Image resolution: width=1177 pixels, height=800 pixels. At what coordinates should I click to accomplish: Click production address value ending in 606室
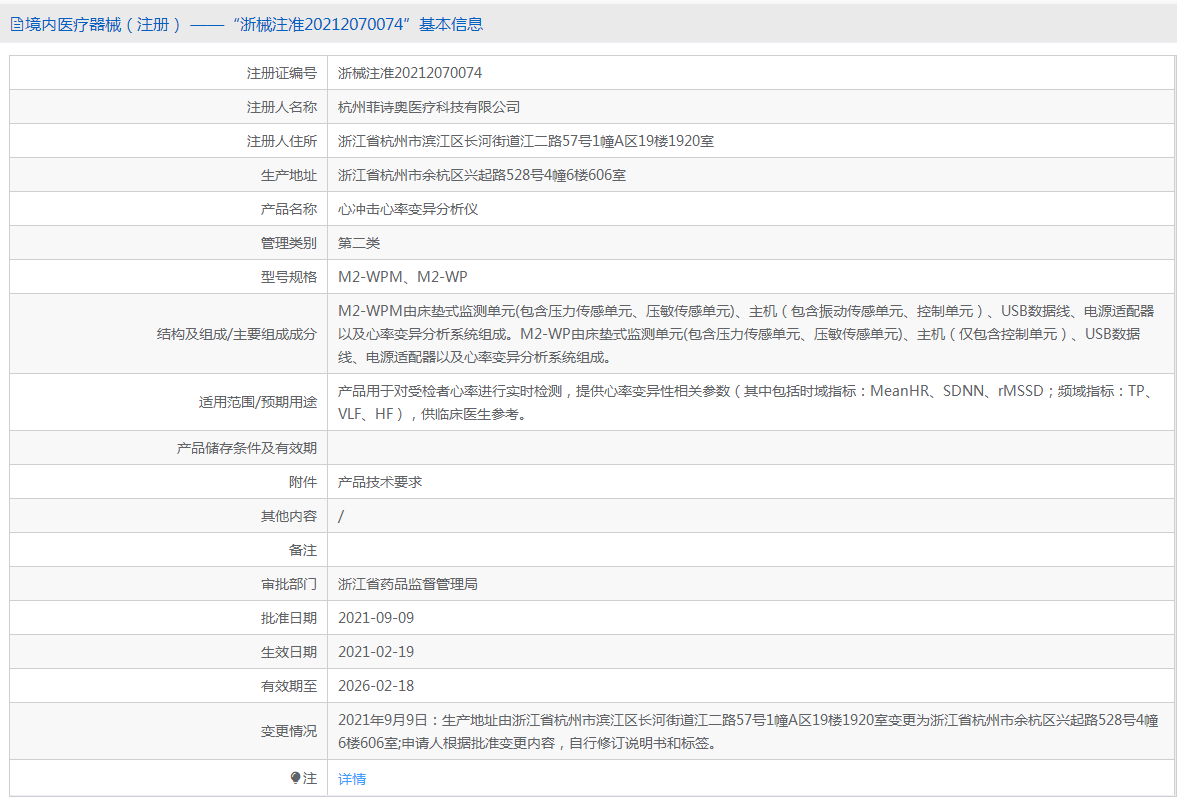point(482,175)
